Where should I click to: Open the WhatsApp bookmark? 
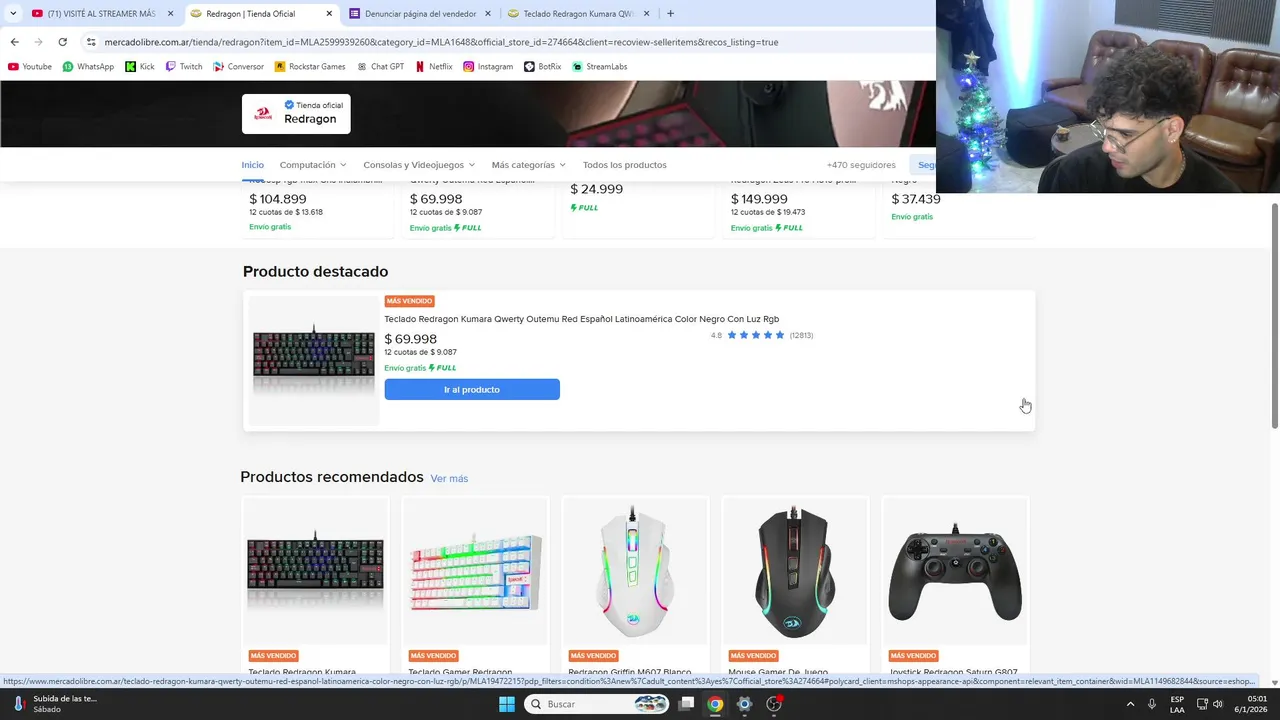tap(88, 67)
